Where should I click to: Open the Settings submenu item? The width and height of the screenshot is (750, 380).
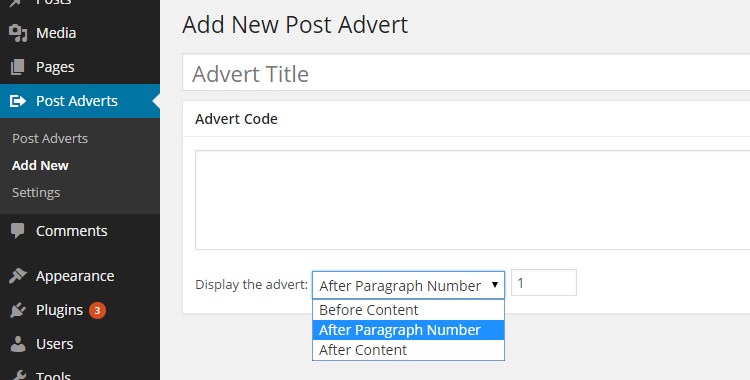(36, 192)
